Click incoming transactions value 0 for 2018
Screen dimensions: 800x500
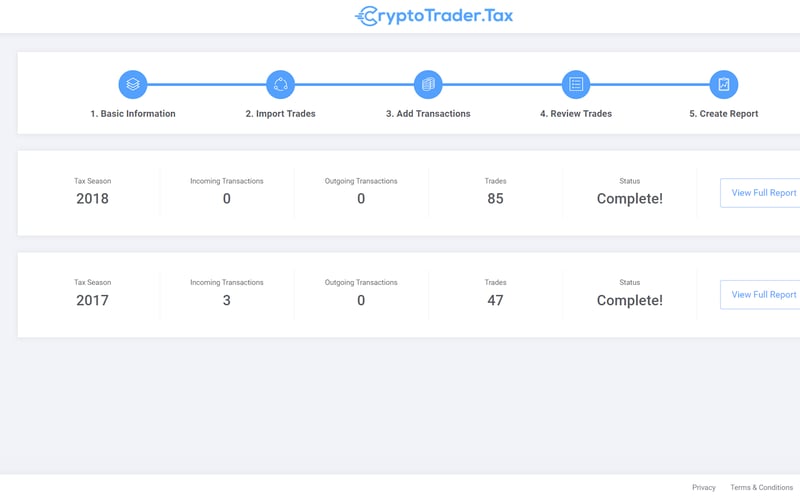click(x=227, y=198)
